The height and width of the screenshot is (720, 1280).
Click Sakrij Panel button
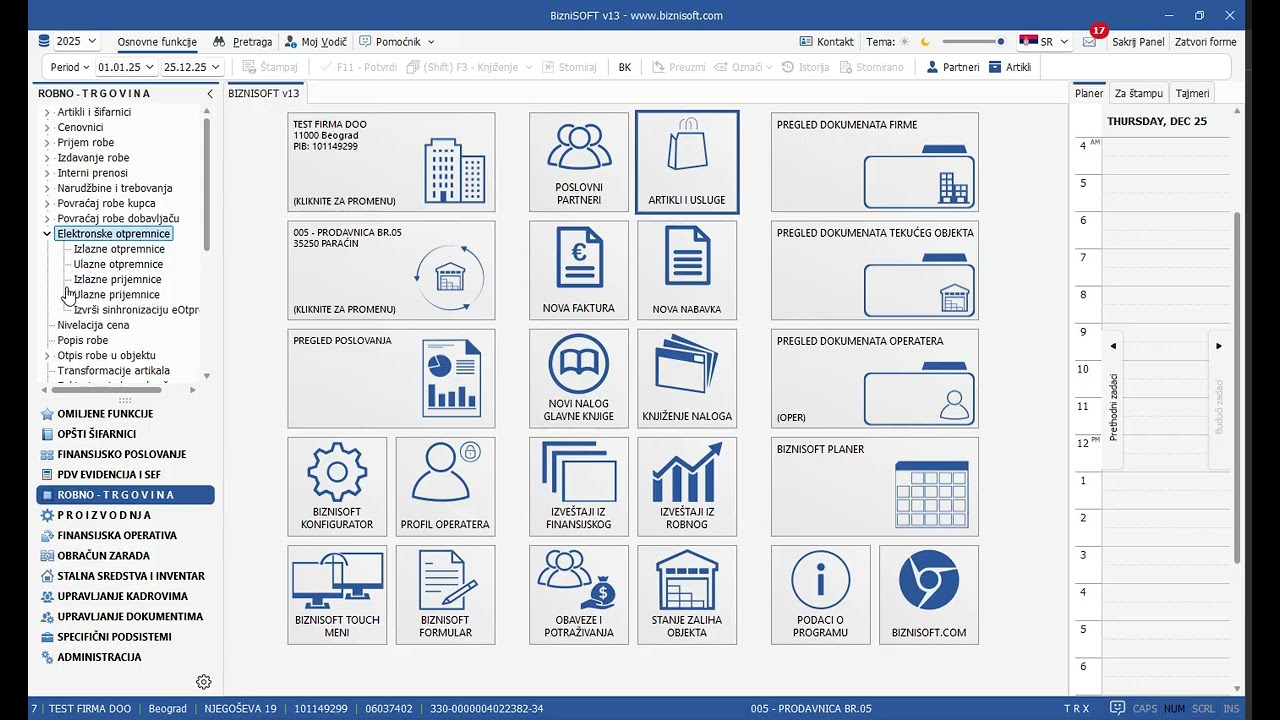[1138, 42]
